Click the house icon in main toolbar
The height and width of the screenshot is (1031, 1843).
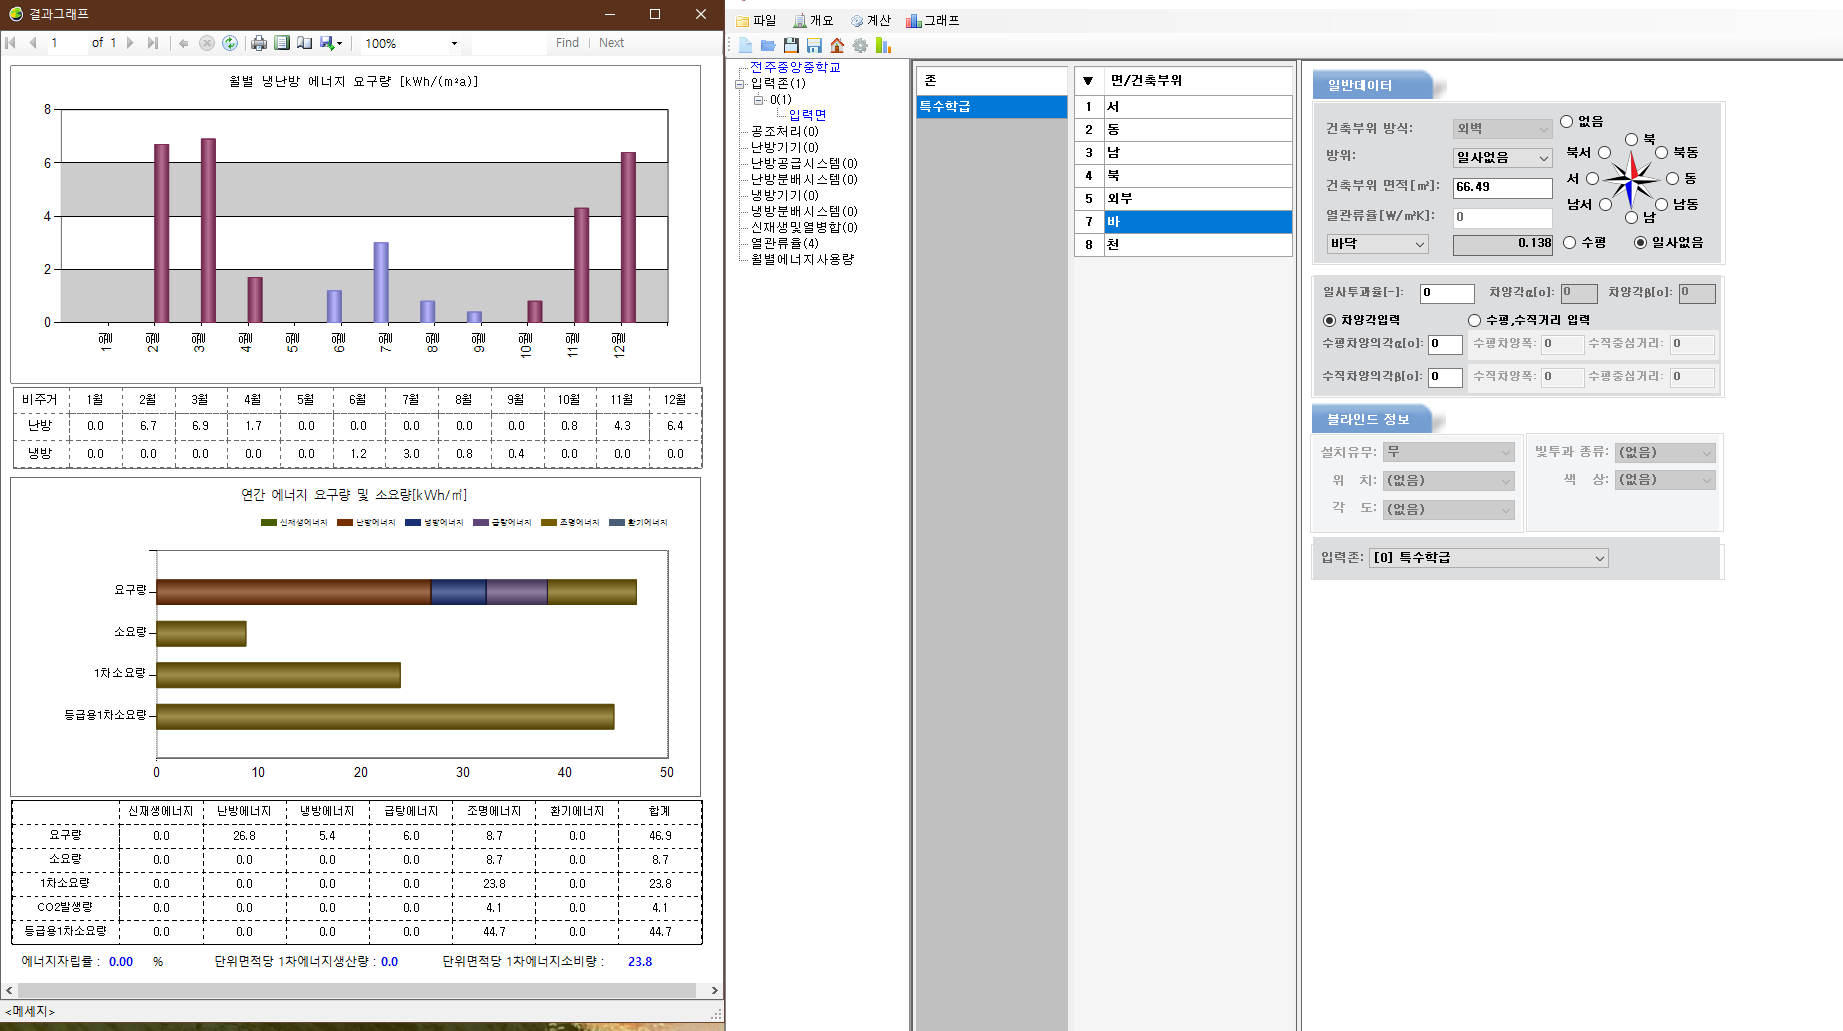pos(837,45)
